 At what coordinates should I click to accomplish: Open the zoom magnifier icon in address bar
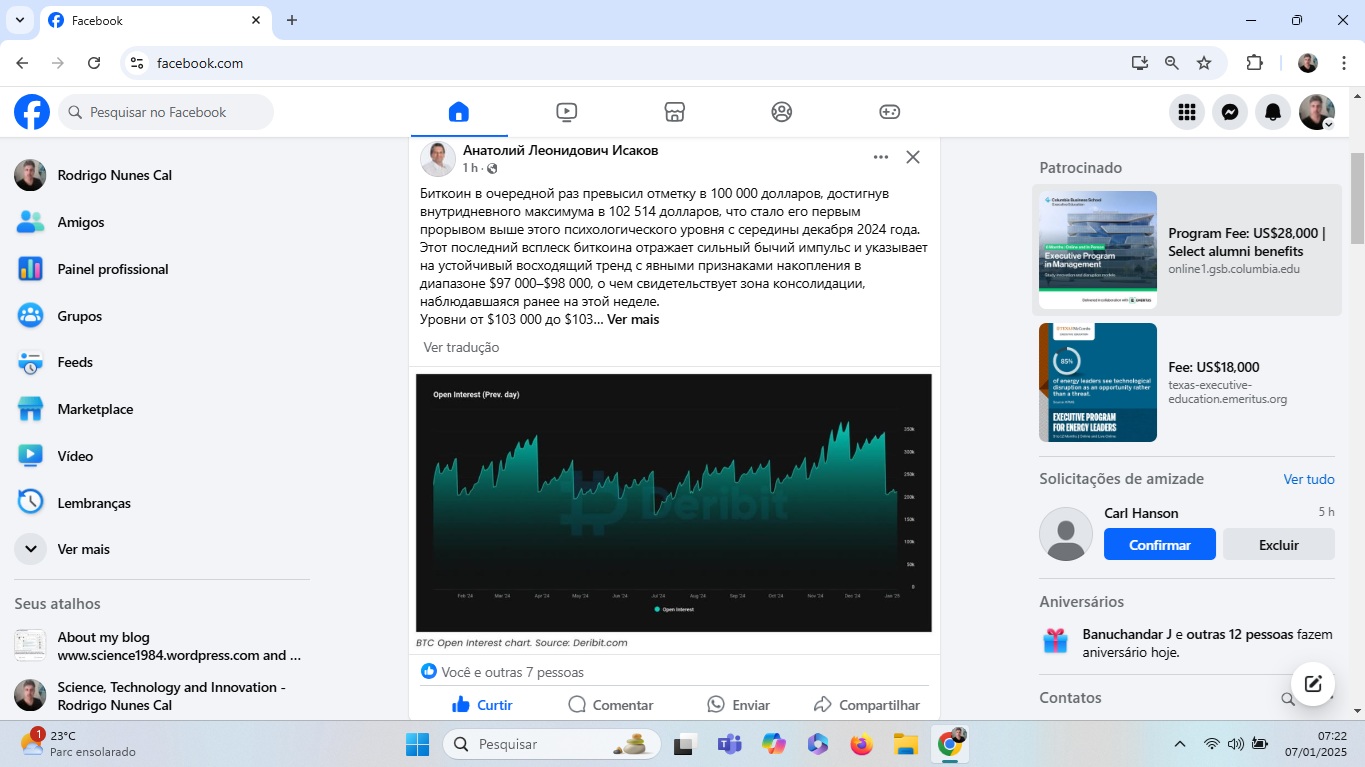point(1172,63)
